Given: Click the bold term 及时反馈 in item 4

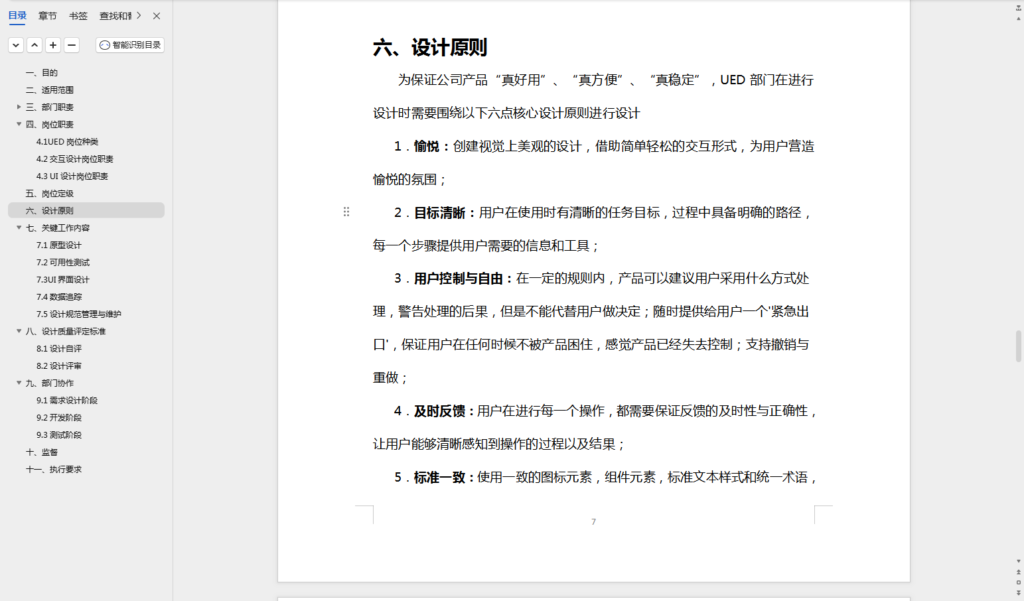Looking at the screenshot, I should click(440, 411).
